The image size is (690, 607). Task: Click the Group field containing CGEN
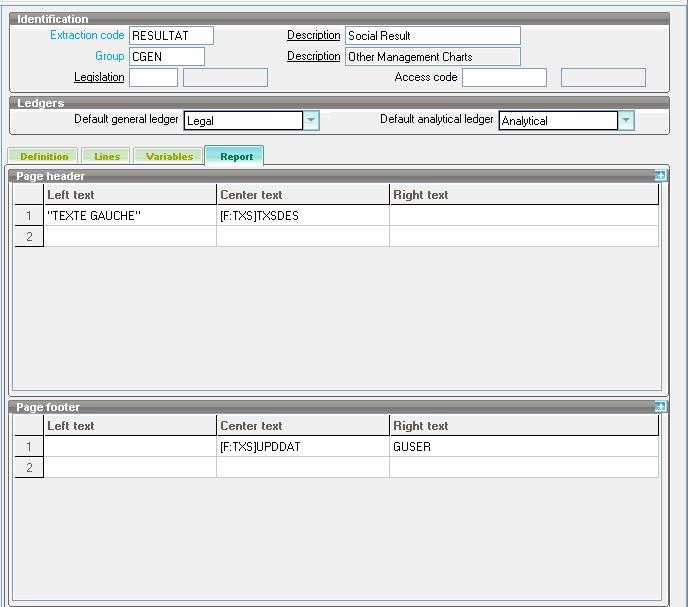pos(167,57)
